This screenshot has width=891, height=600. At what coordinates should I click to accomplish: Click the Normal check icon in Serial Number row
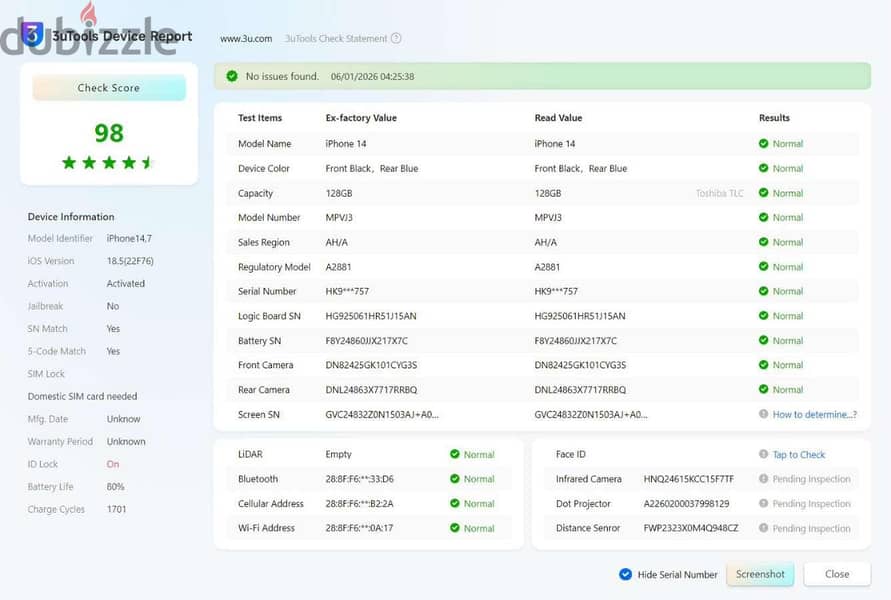[763, 291]
